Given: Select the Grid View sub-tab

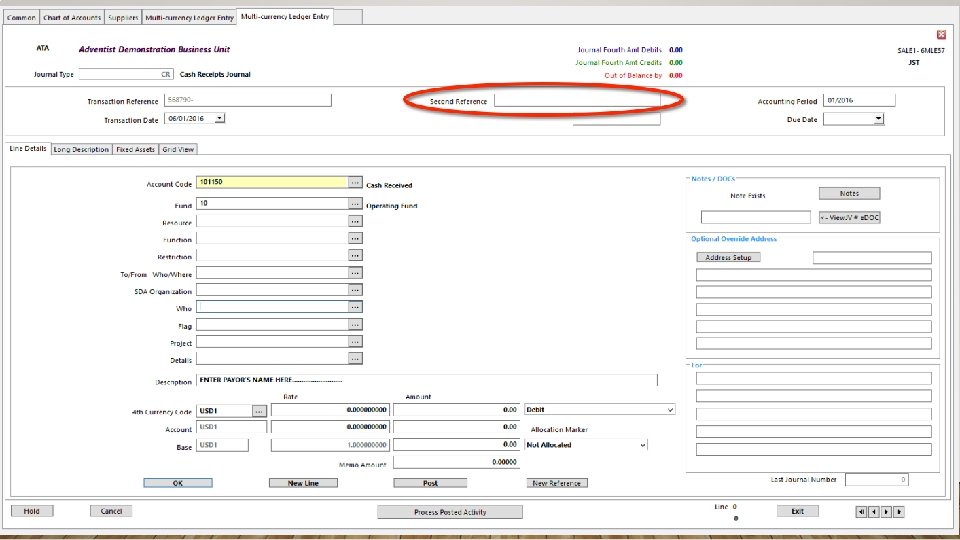Looking at the screenshot, I should [x=178, y=149].
